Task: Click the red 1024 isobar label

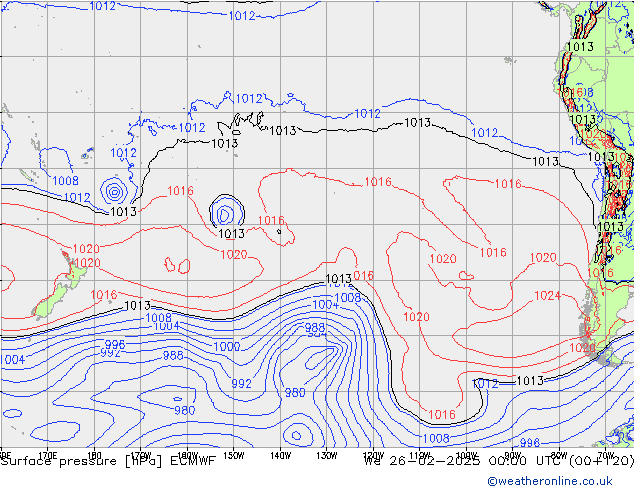Action: pyautogui.click(x=547, y=296)
